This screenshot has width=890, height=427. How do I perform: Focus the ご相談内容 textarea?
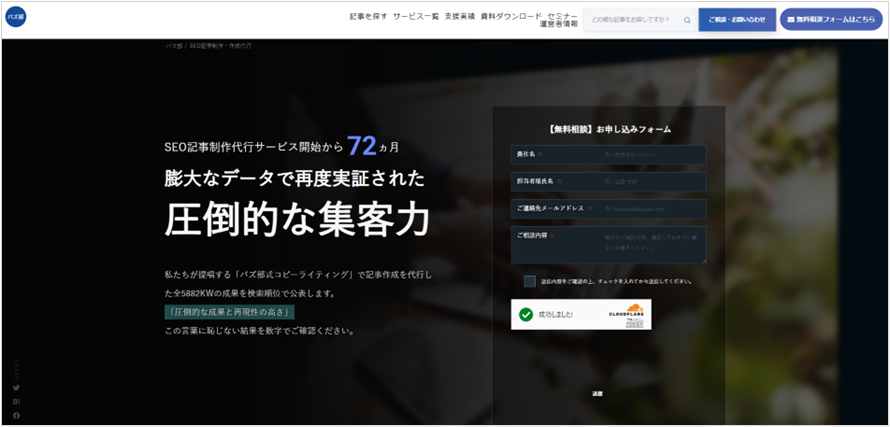pos(608,245)
